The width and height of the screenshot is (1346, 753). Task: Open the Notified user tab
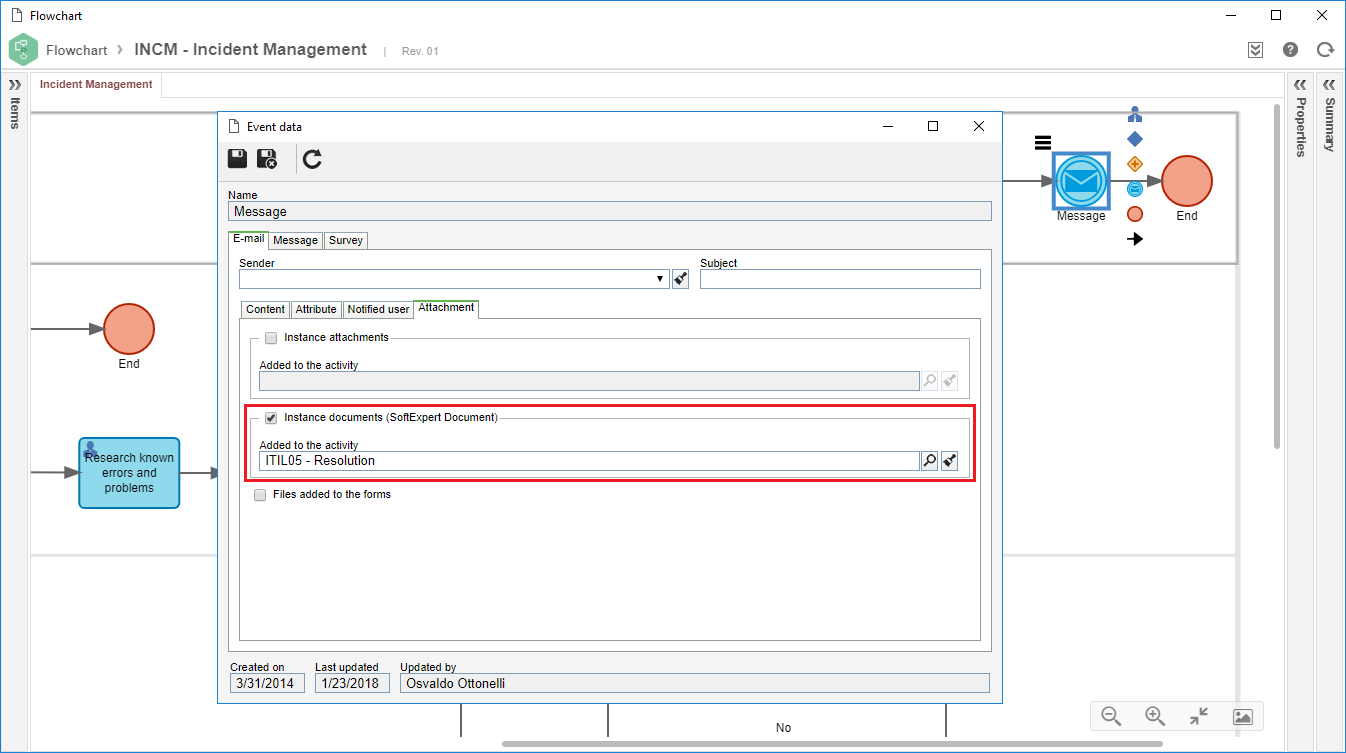[x=378, y=310]
